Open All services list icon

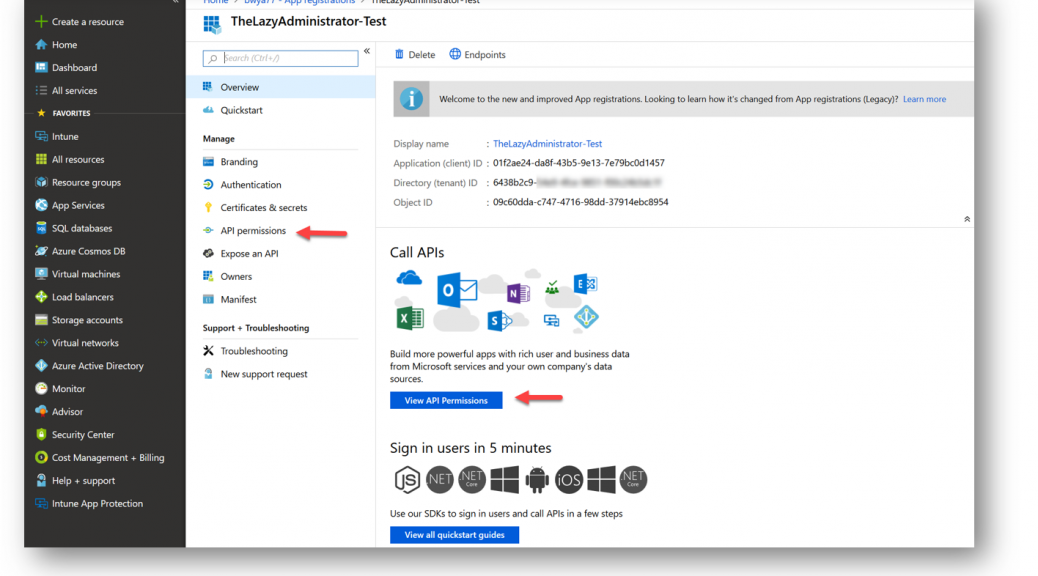tap(41, 90)
